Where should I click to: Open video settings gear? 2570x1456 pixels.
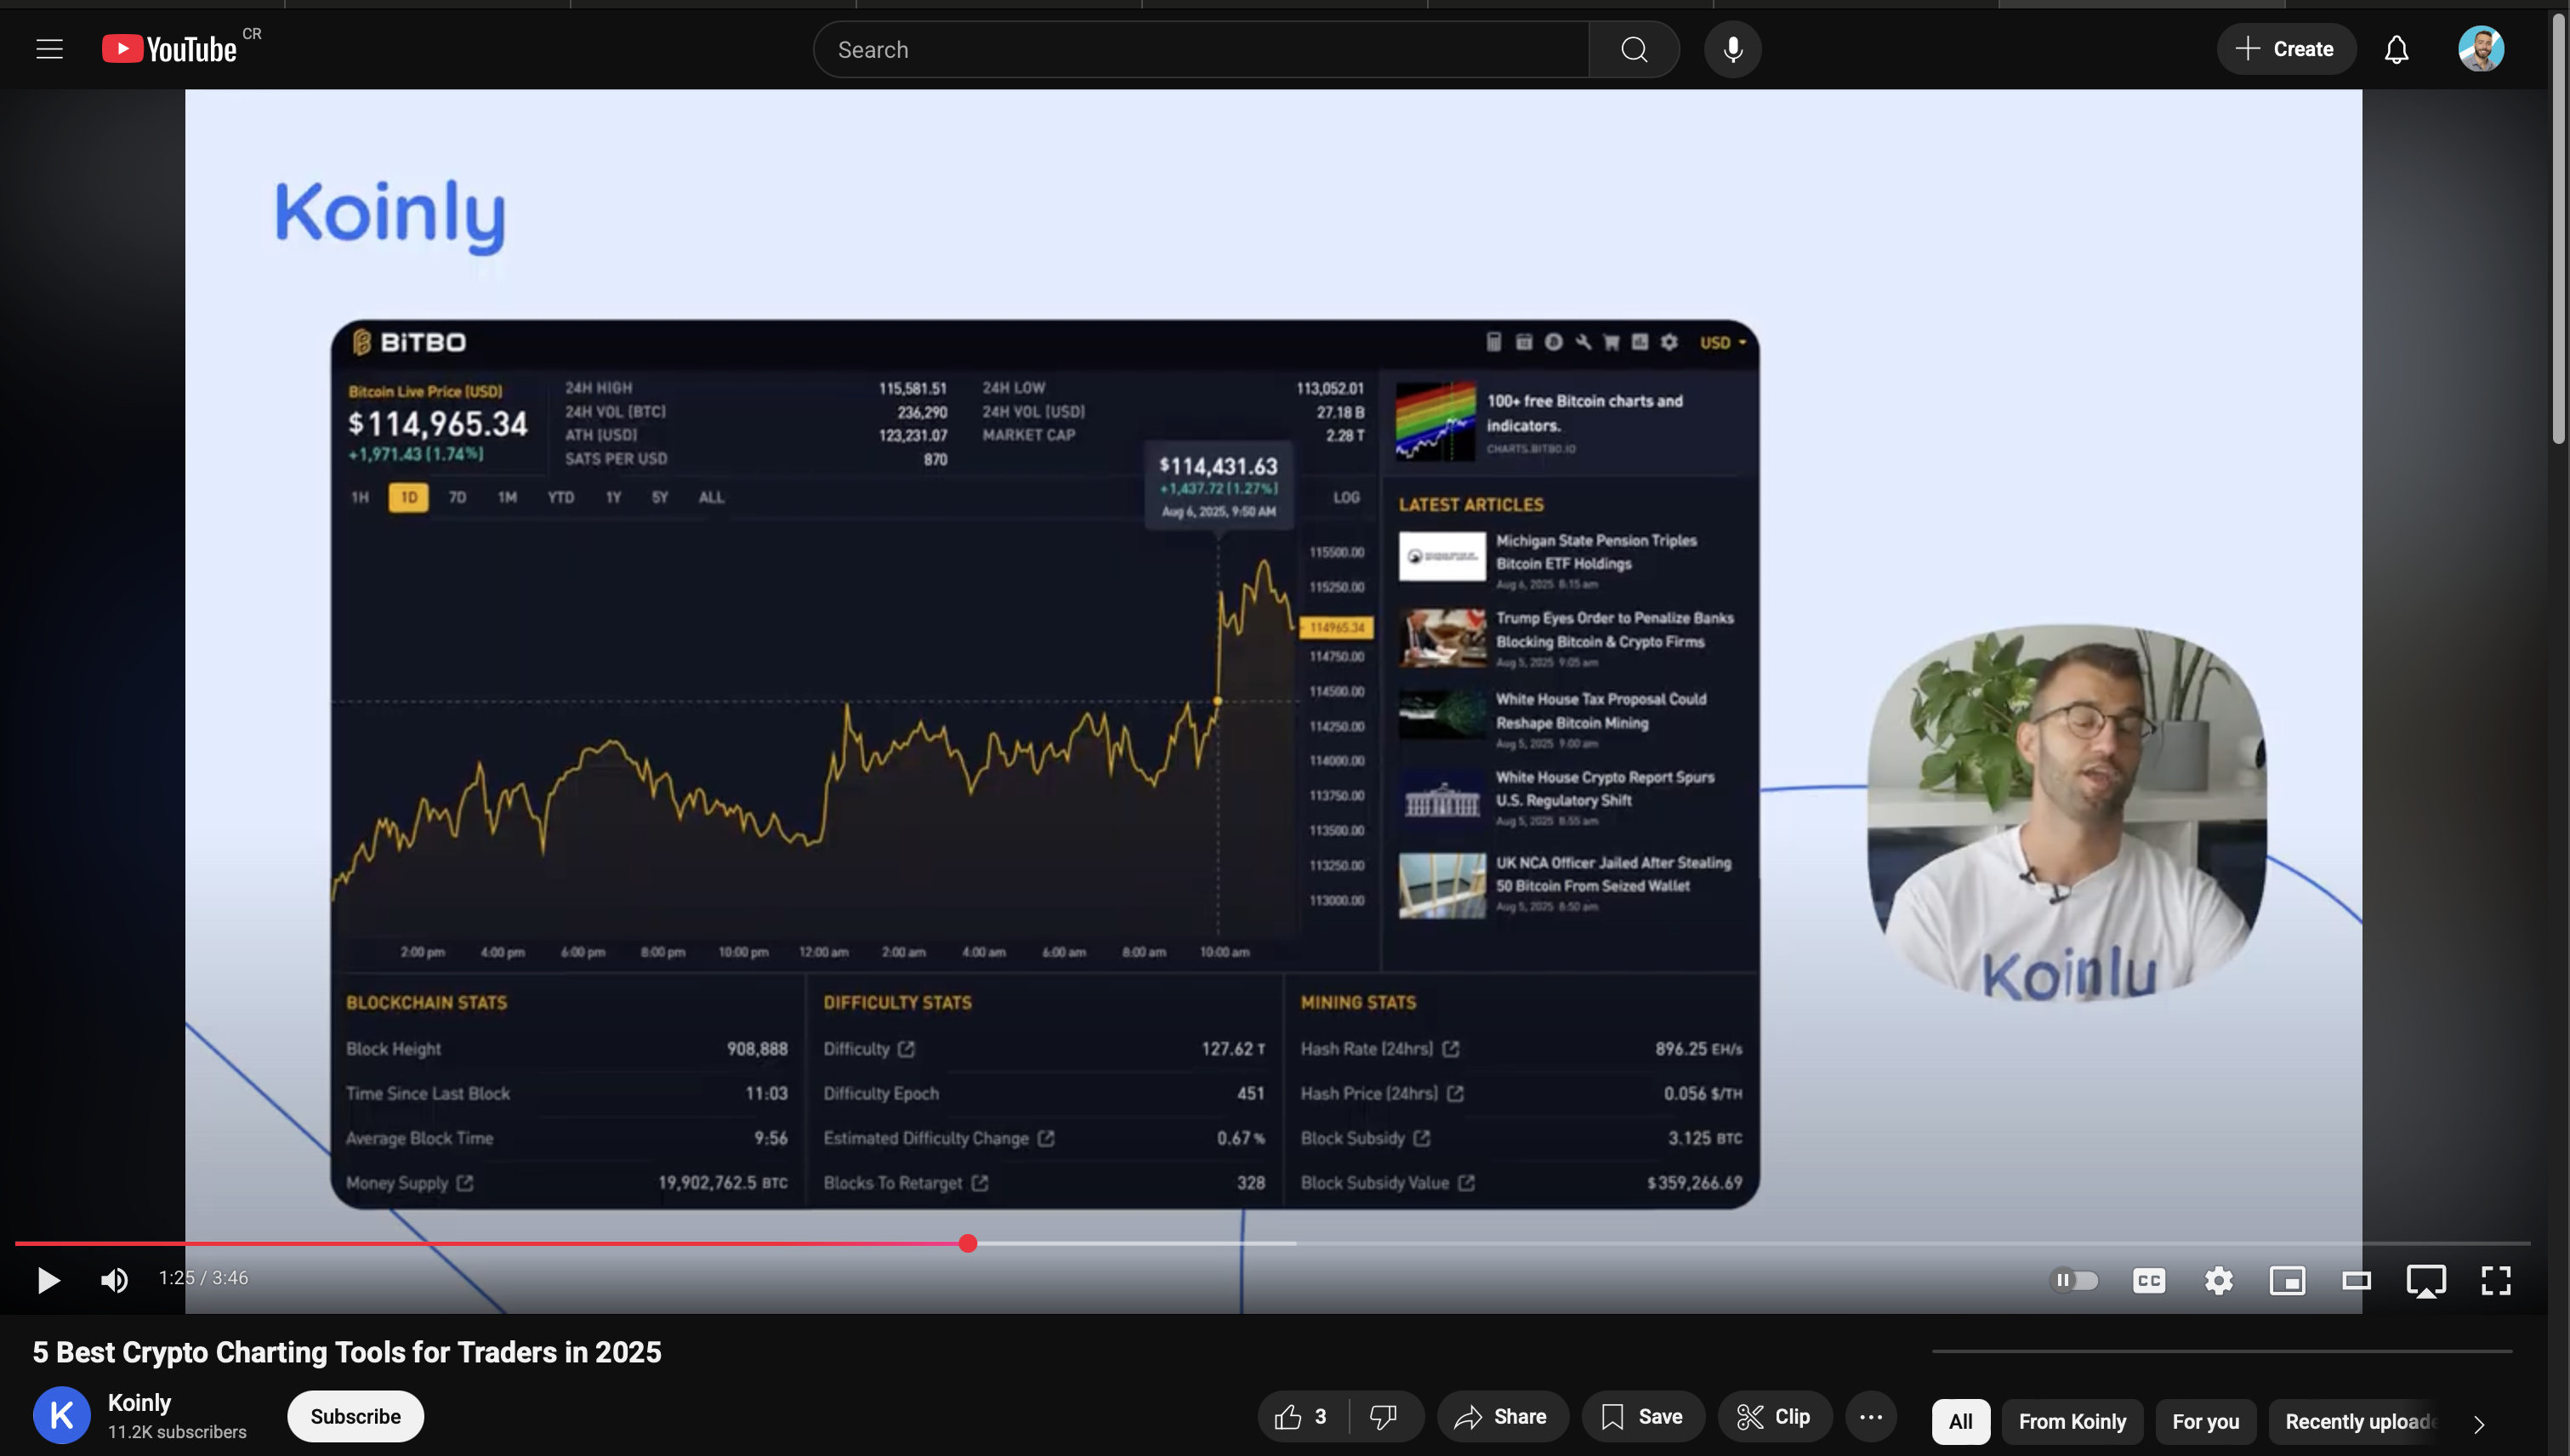(x=2219, y=1280)
